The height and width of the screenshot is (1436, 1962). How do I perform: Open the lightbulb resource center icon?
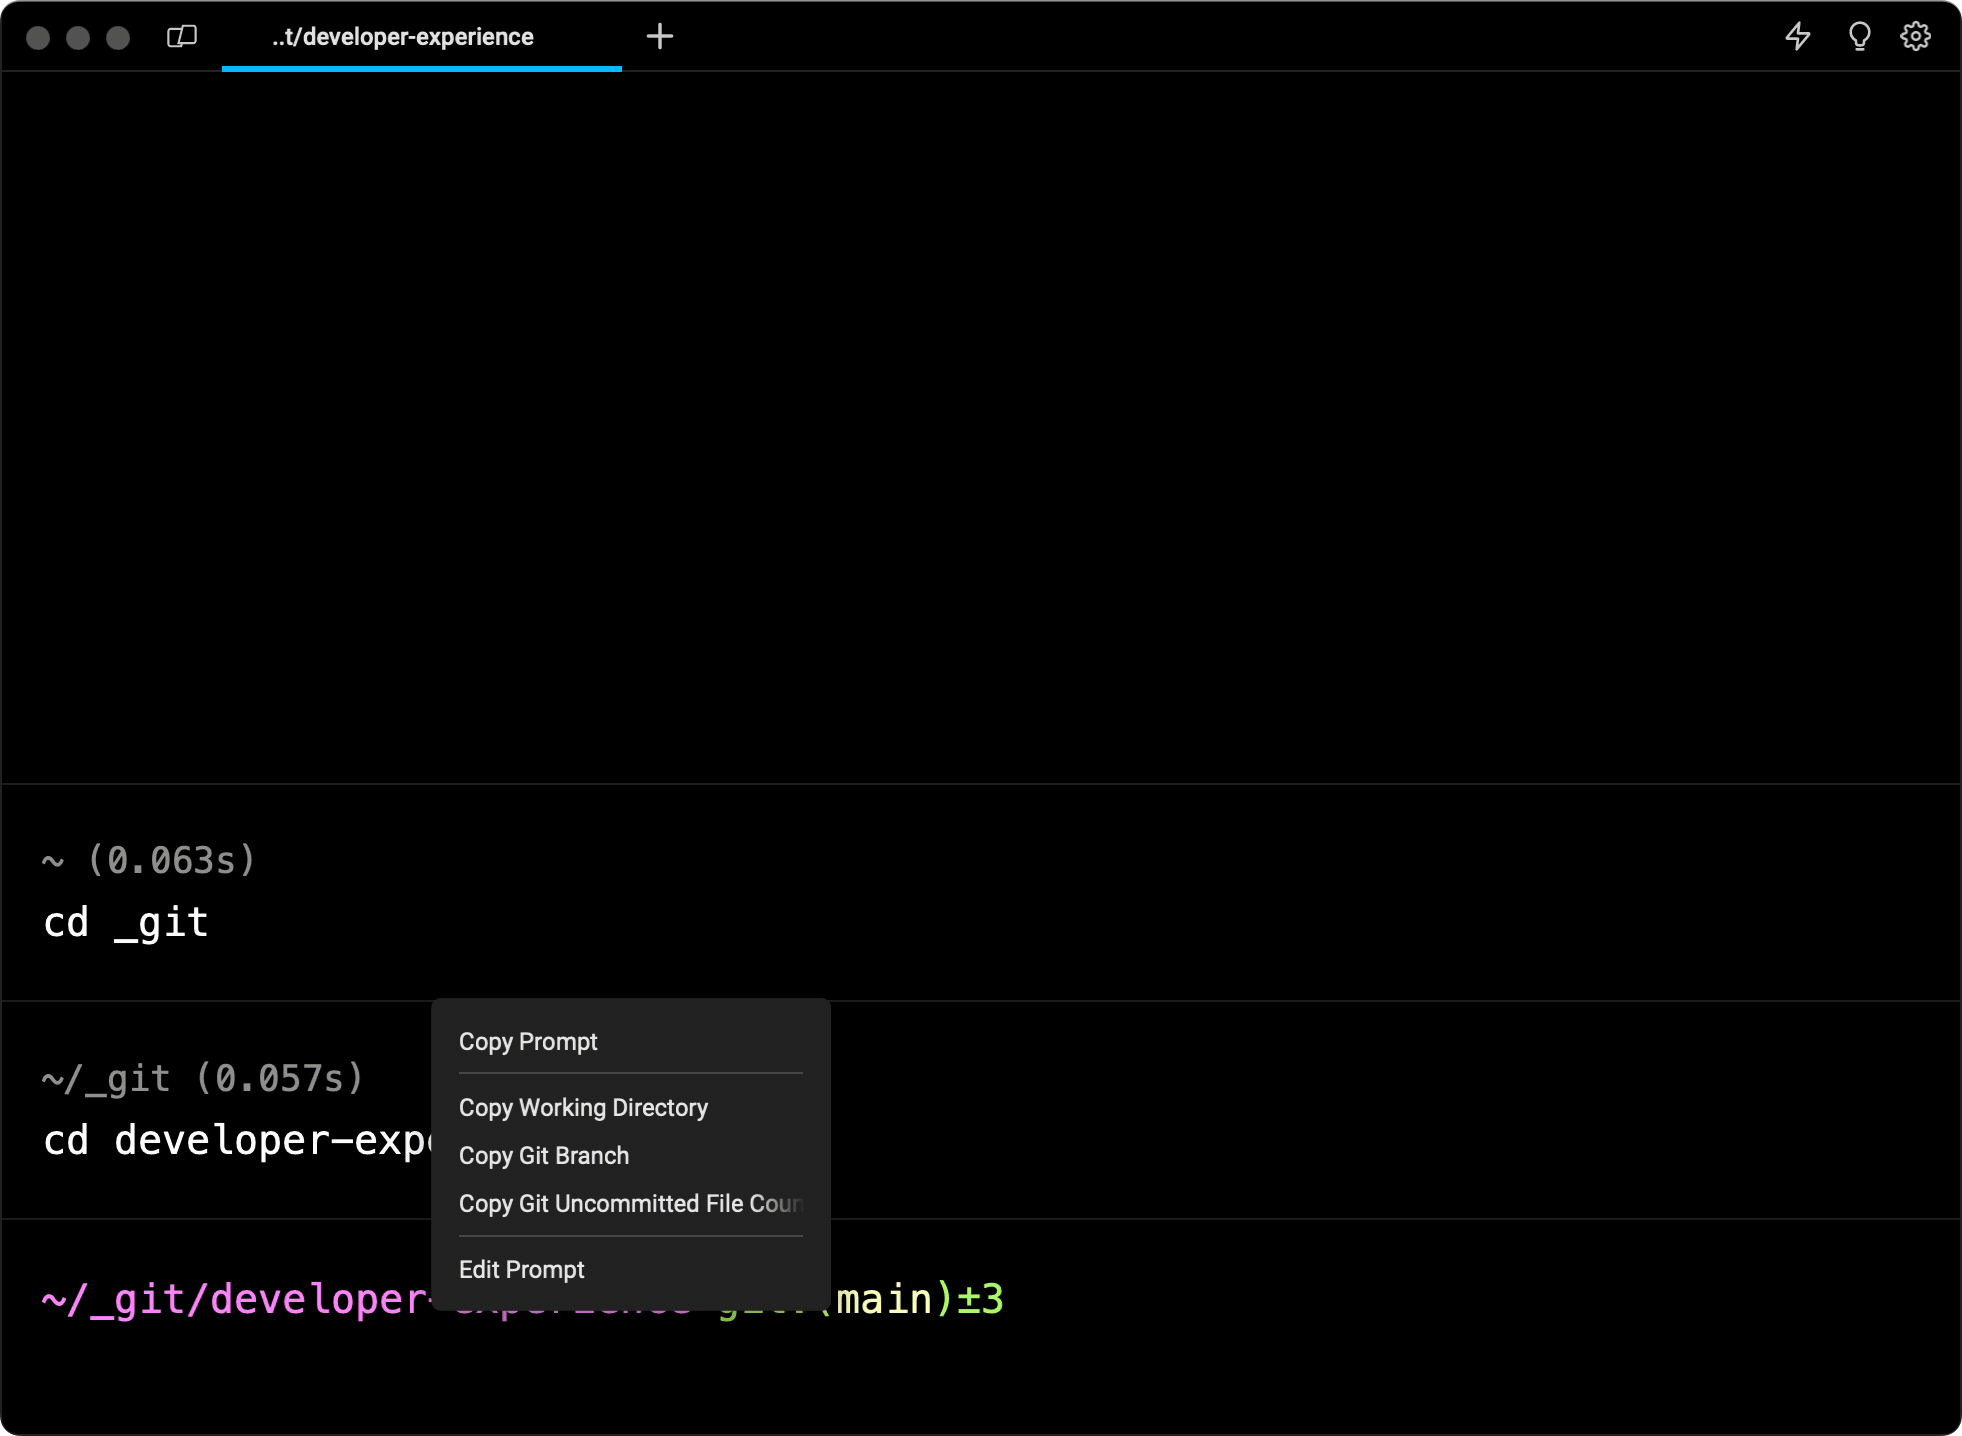tap(1859, 37)
